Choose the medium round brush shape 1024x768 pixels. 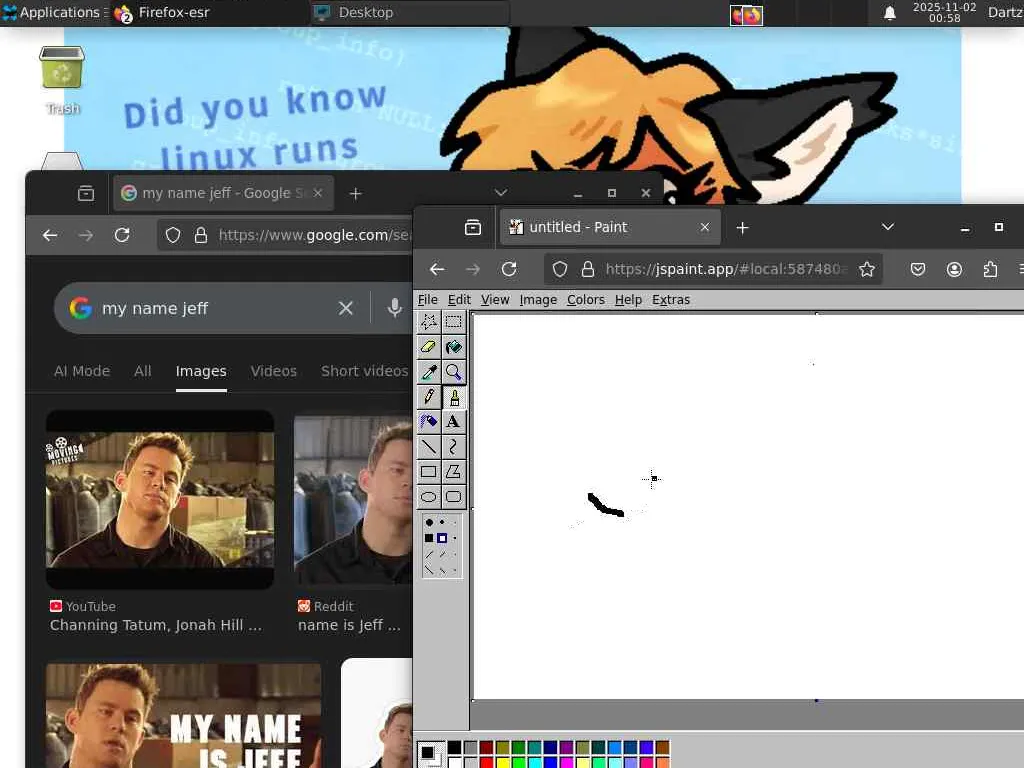point(442,522)
